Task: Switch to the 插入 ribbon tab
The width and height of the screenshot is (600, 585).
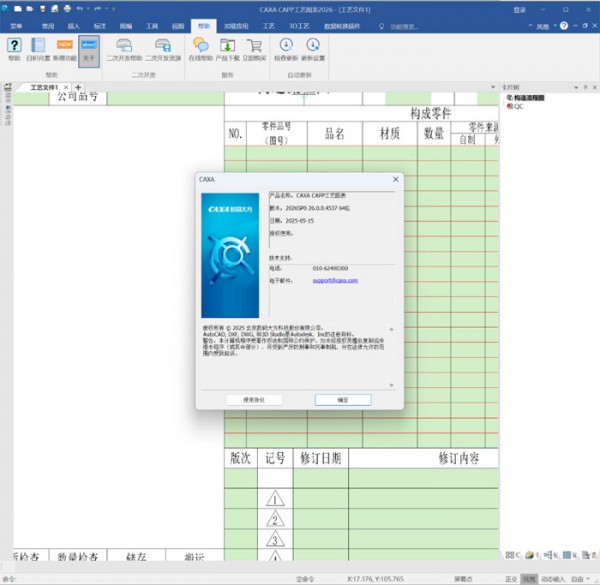Action: tap(73, 26)
